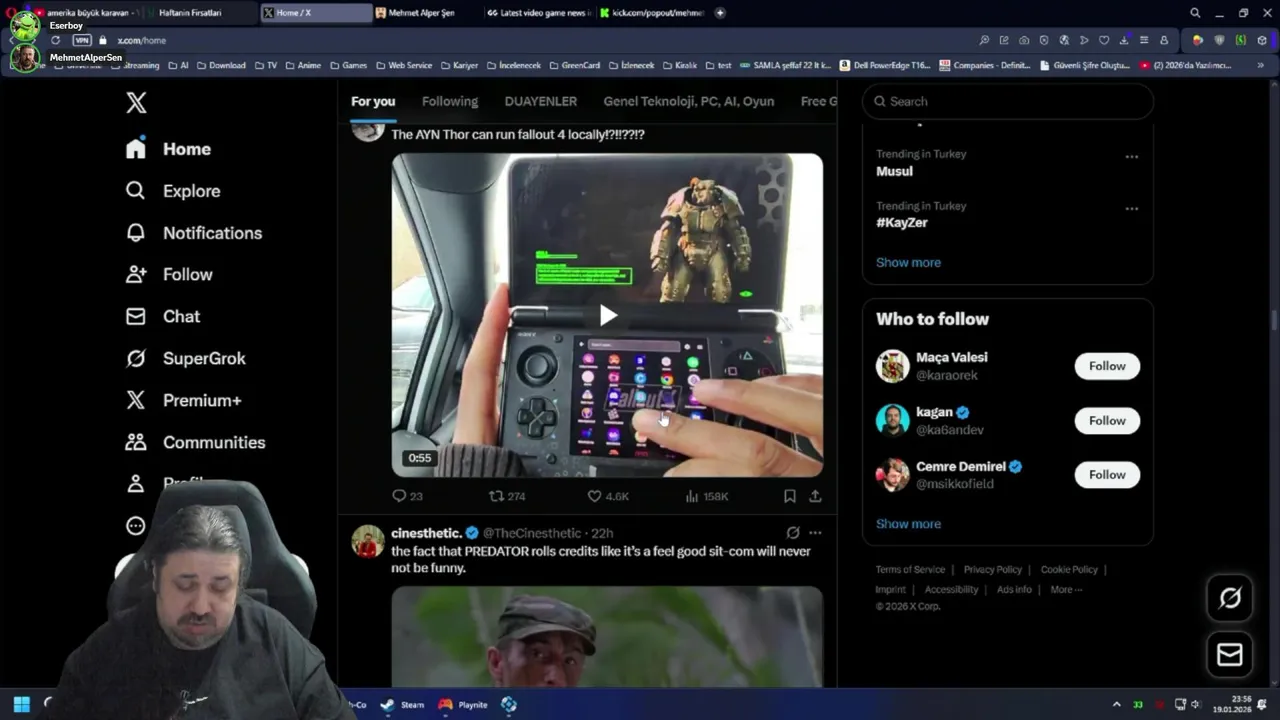This screenshot has width=1280, height=720.
Task: Open the Privacy Policy link
Action: [x=993, y=569]
